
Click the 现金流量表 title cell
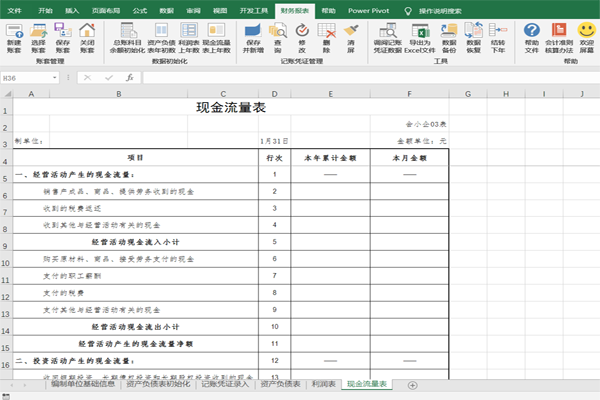[231, 107]
